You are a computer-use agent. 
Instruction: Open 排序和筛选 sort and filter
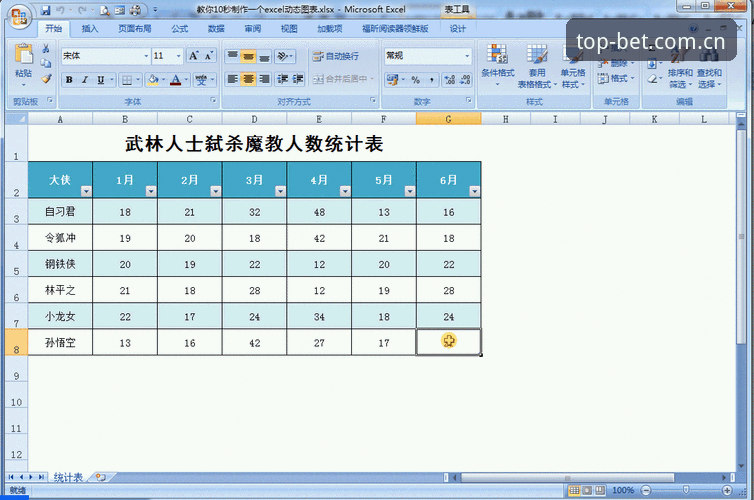click(x=680, y=67)
